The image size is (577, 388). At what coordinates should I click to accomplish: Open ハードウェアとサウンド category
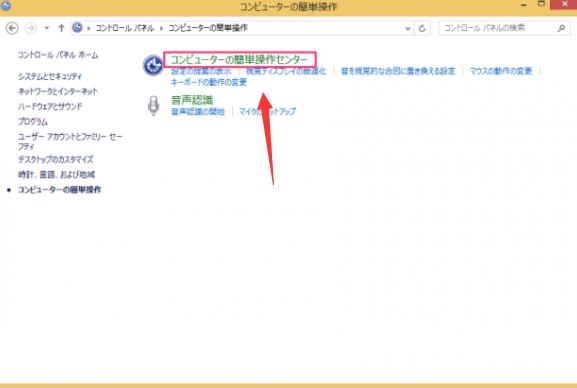pos(50,106)
